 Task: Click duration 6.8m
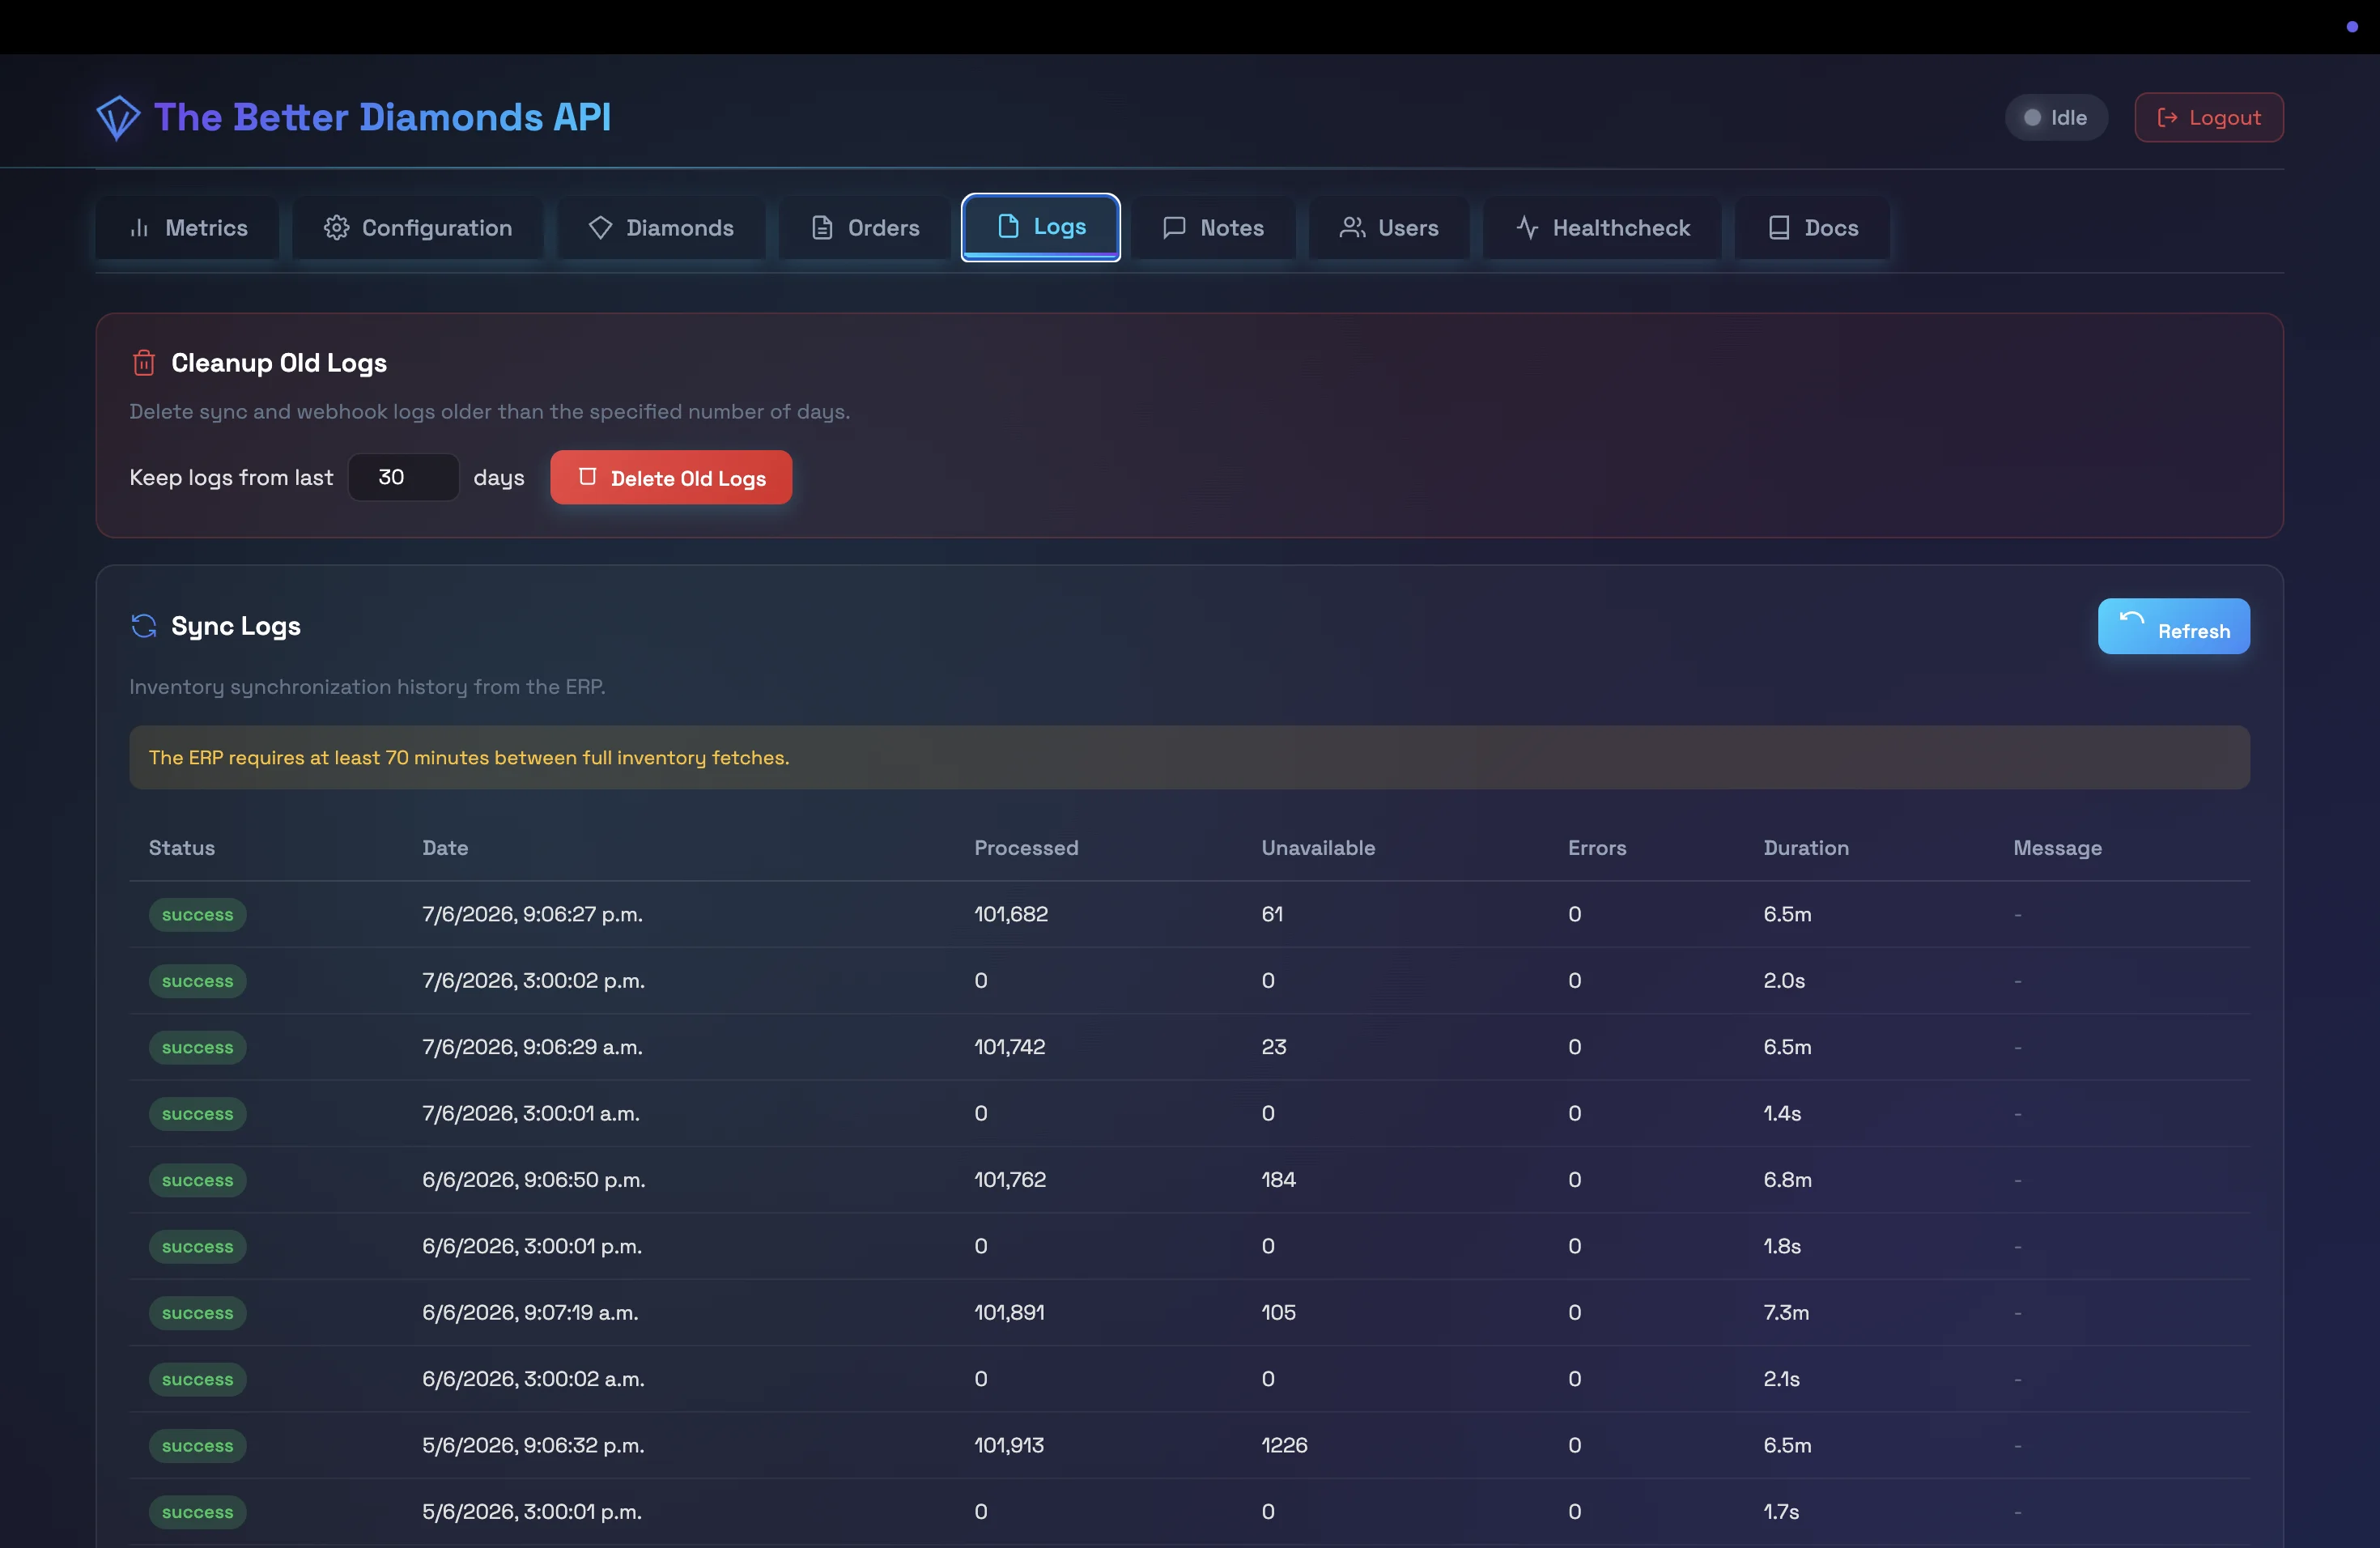click(1787, 1180)
